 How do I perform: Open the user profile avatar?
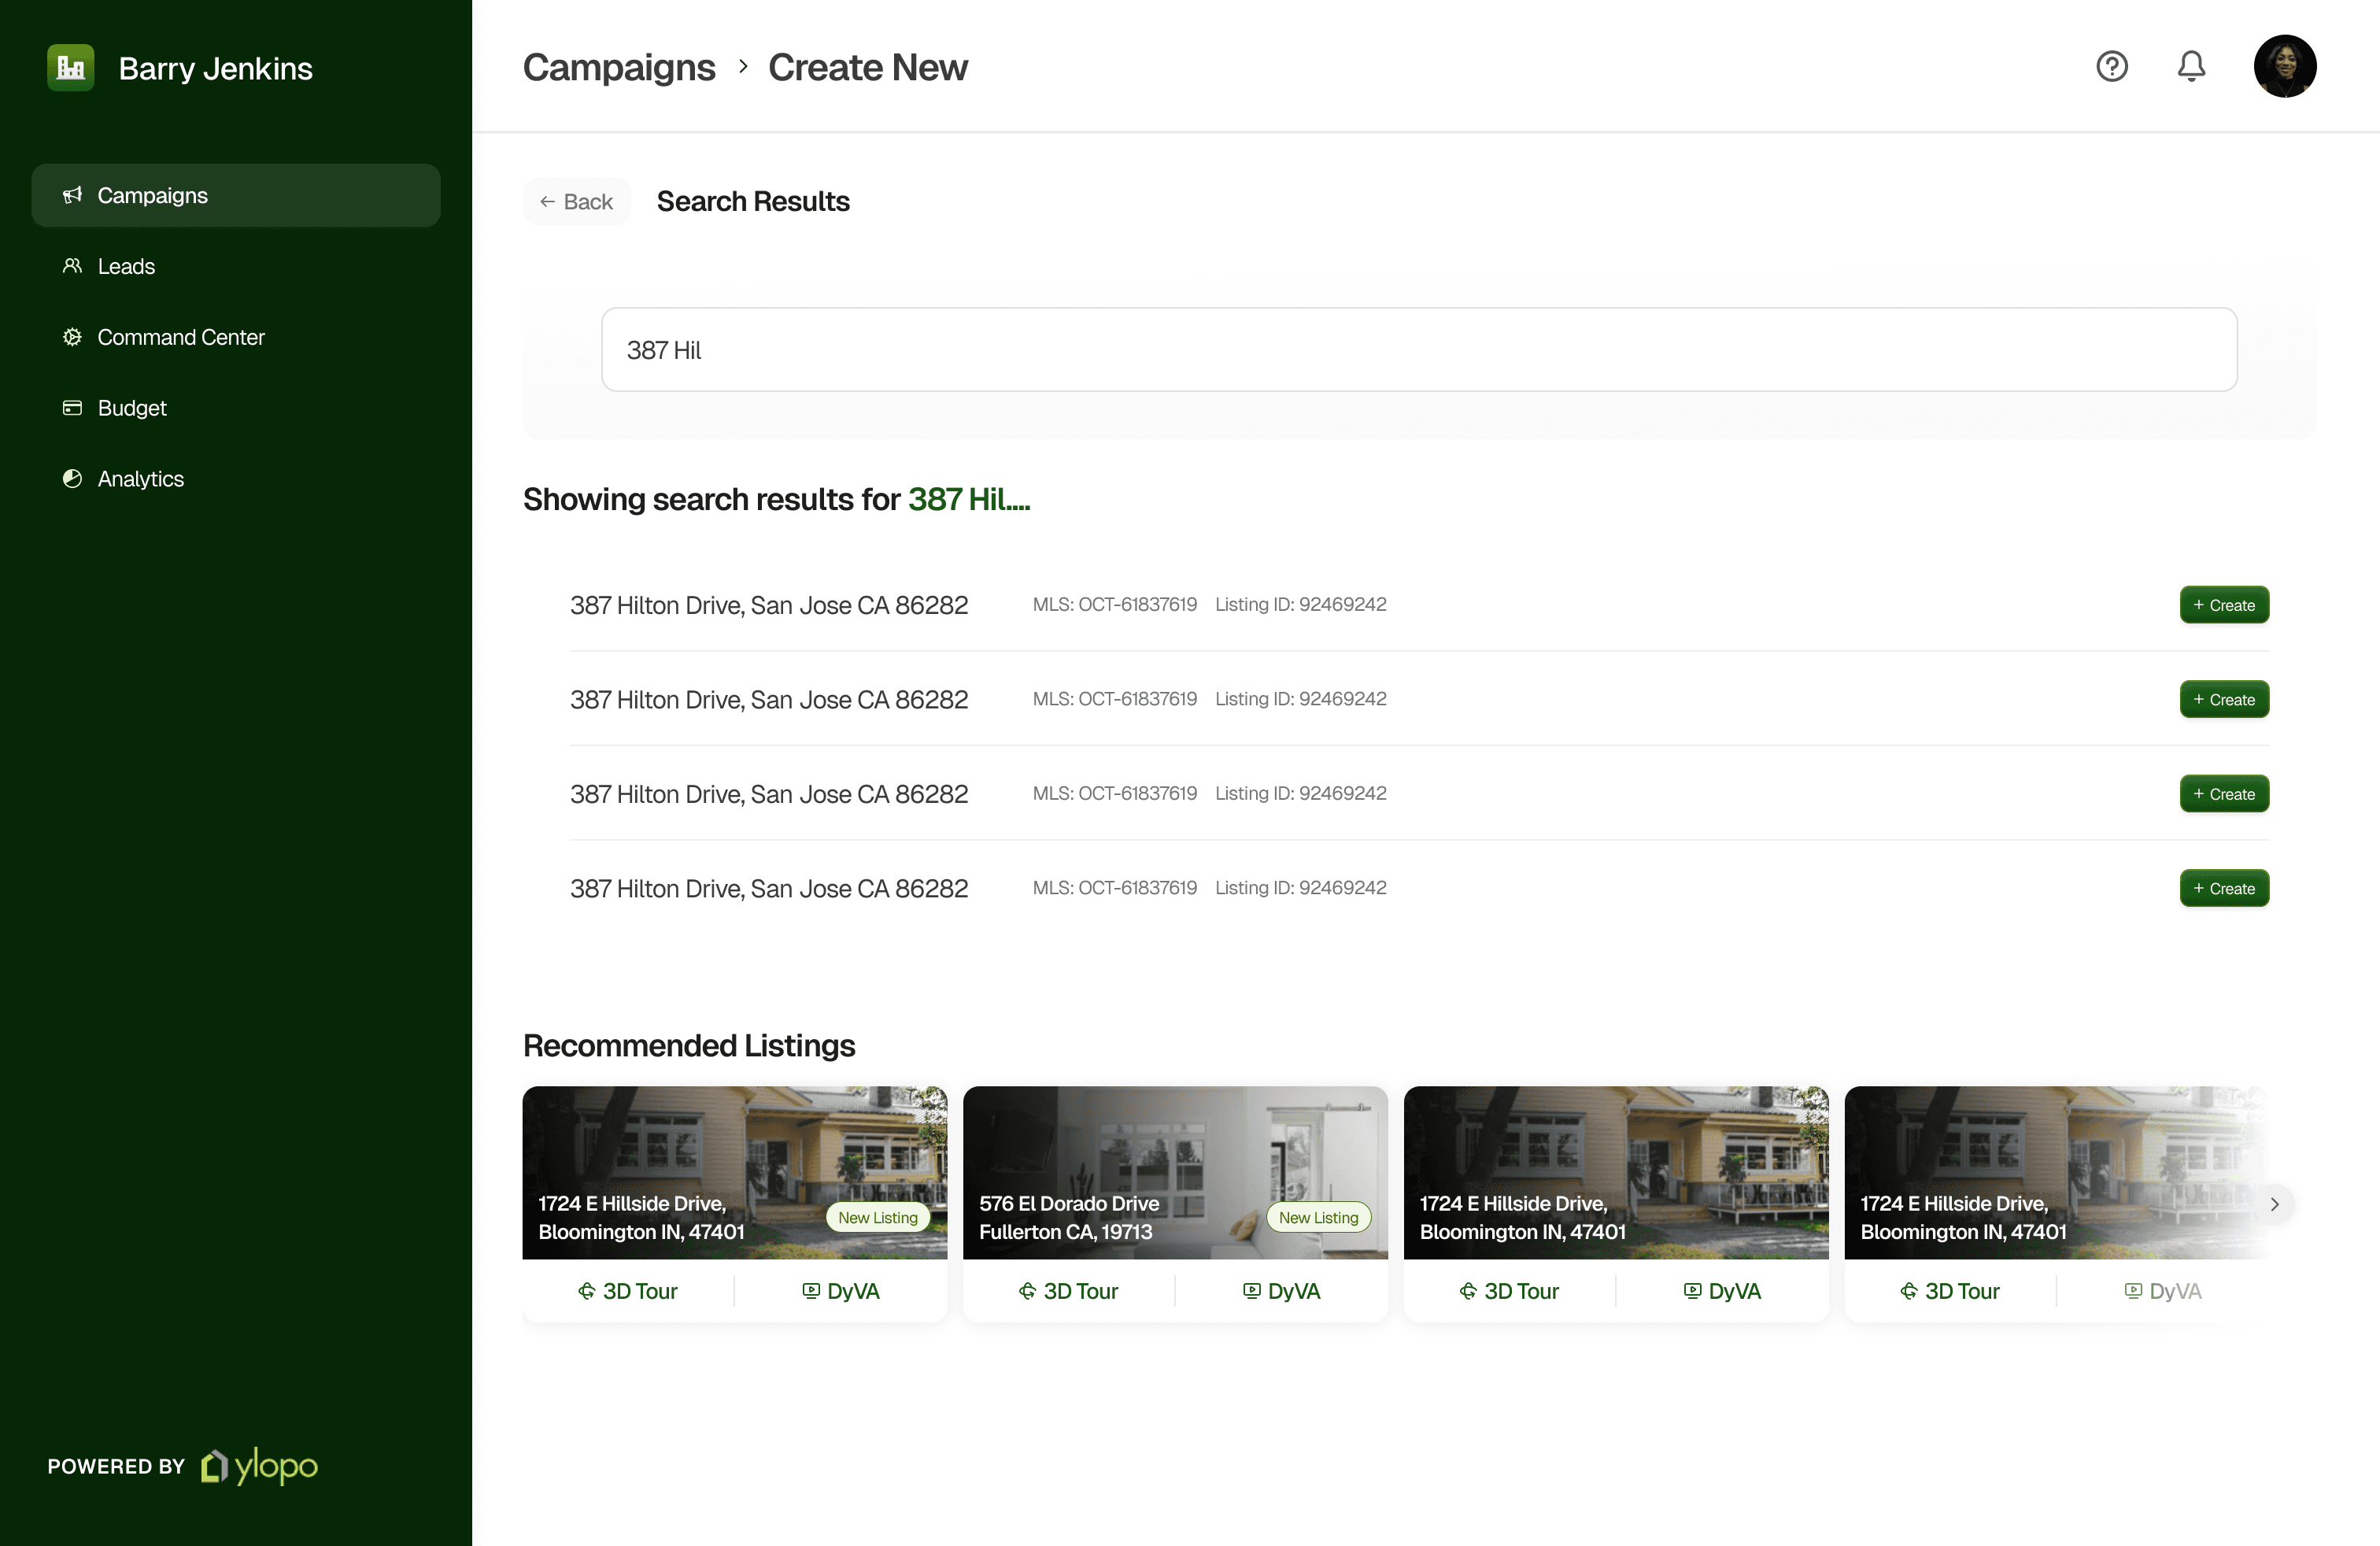(x=2284, y=66)
